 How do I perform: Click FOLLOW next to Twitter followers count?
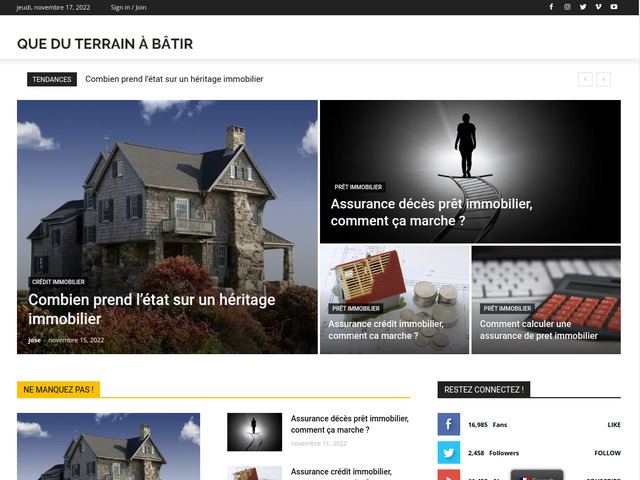607,453
